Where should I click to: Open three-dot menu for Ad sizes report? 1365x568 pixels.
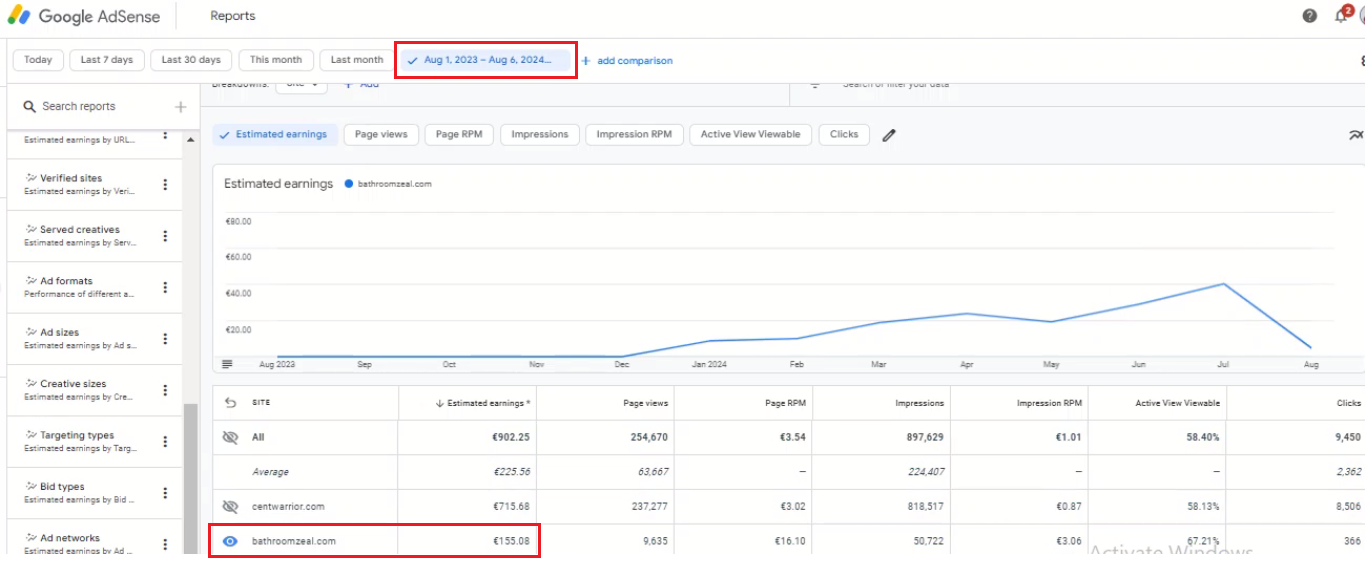click(x=165, y=339)
